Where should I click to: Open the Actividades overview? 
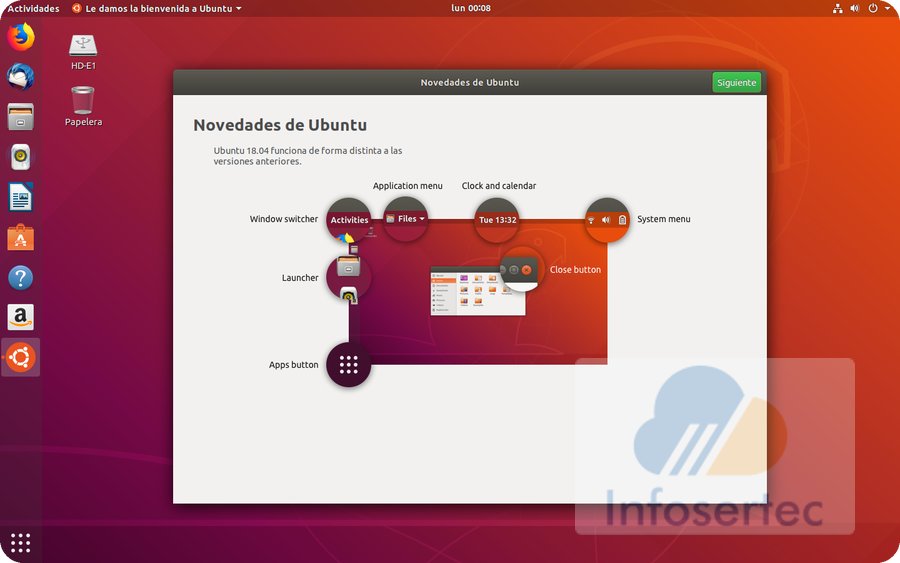33,8
